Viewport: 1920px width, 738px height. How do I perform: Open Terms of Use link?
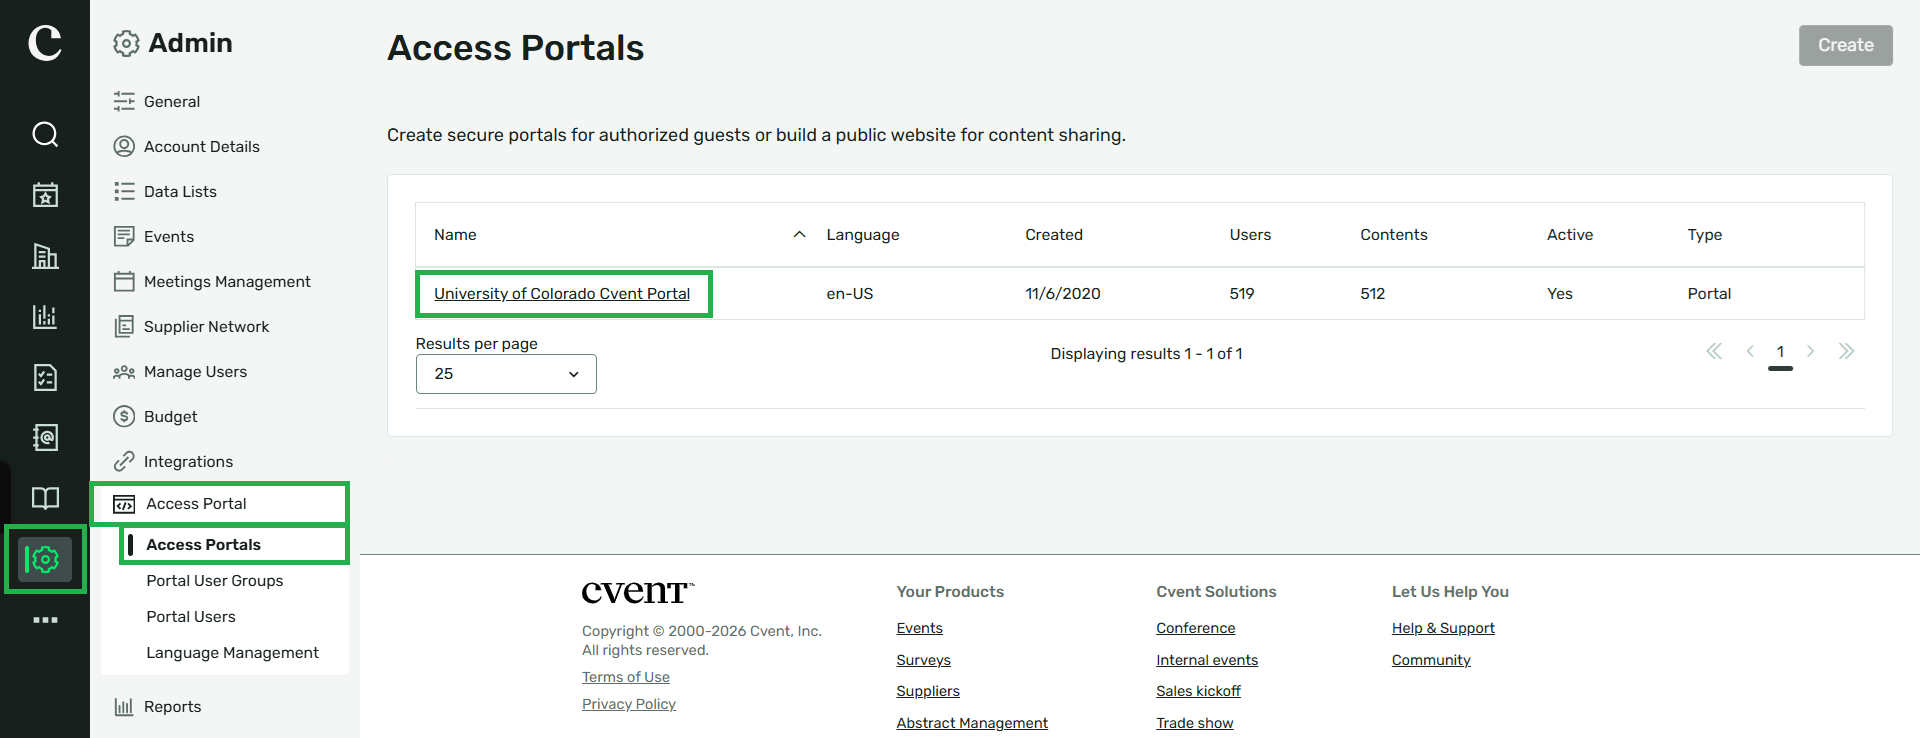pyautogui.click(x=626, y=677)
